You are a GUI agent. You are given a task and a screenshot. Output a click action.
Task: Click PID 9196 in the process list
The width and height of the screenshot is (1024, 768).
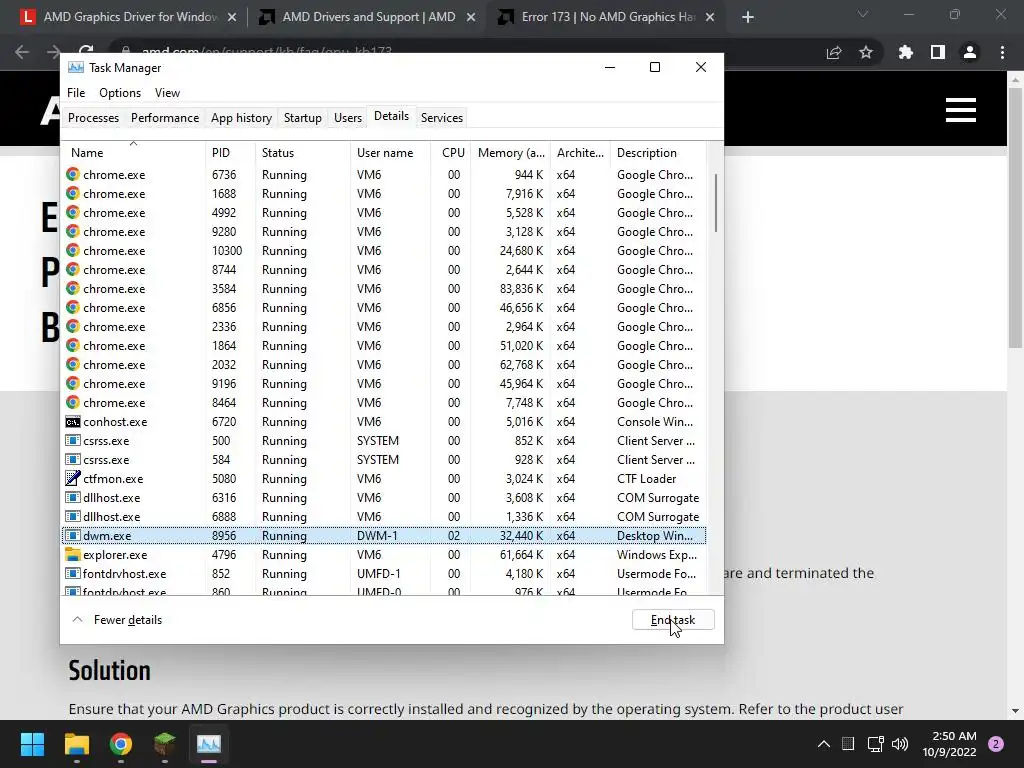224,383
